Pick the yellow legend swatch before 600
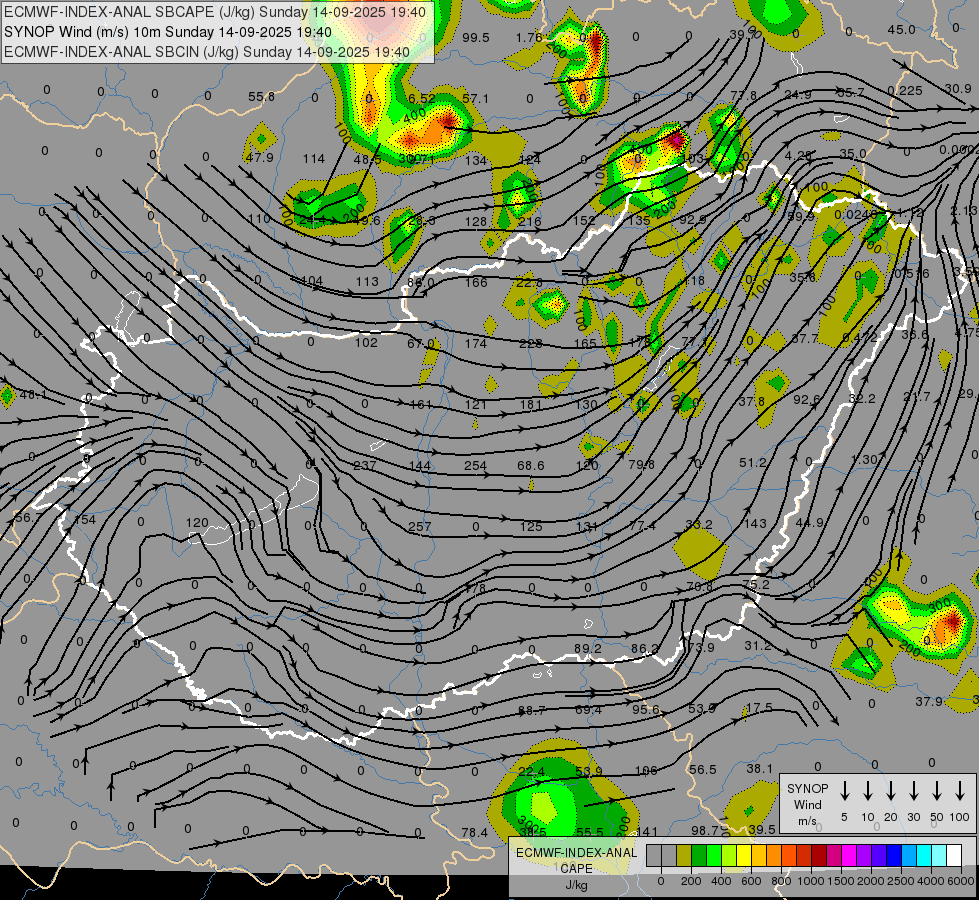979x900 pixels. 744,856
